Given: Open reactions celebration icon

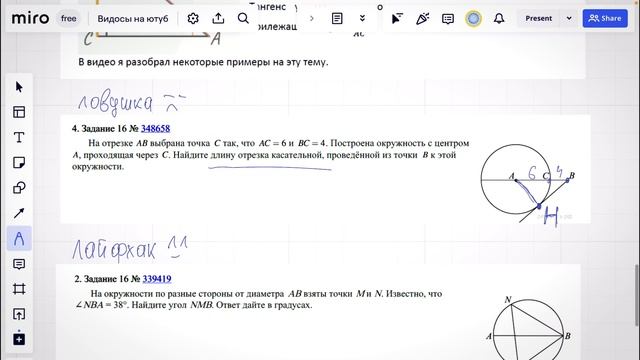Looking at the screenshot, I should (x=422, y=18).
